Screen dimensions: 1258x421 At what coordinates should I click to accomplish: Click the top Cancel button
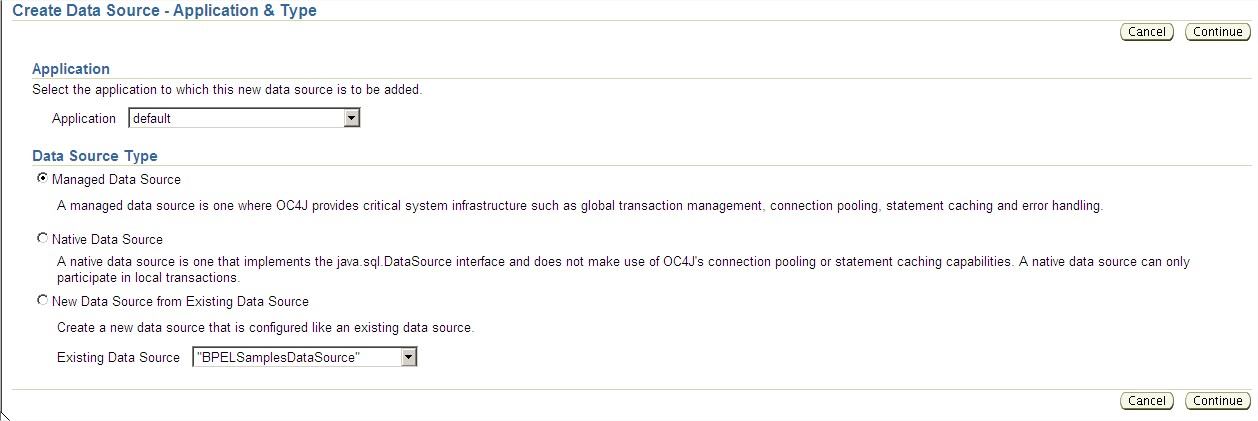point(1146,32)
